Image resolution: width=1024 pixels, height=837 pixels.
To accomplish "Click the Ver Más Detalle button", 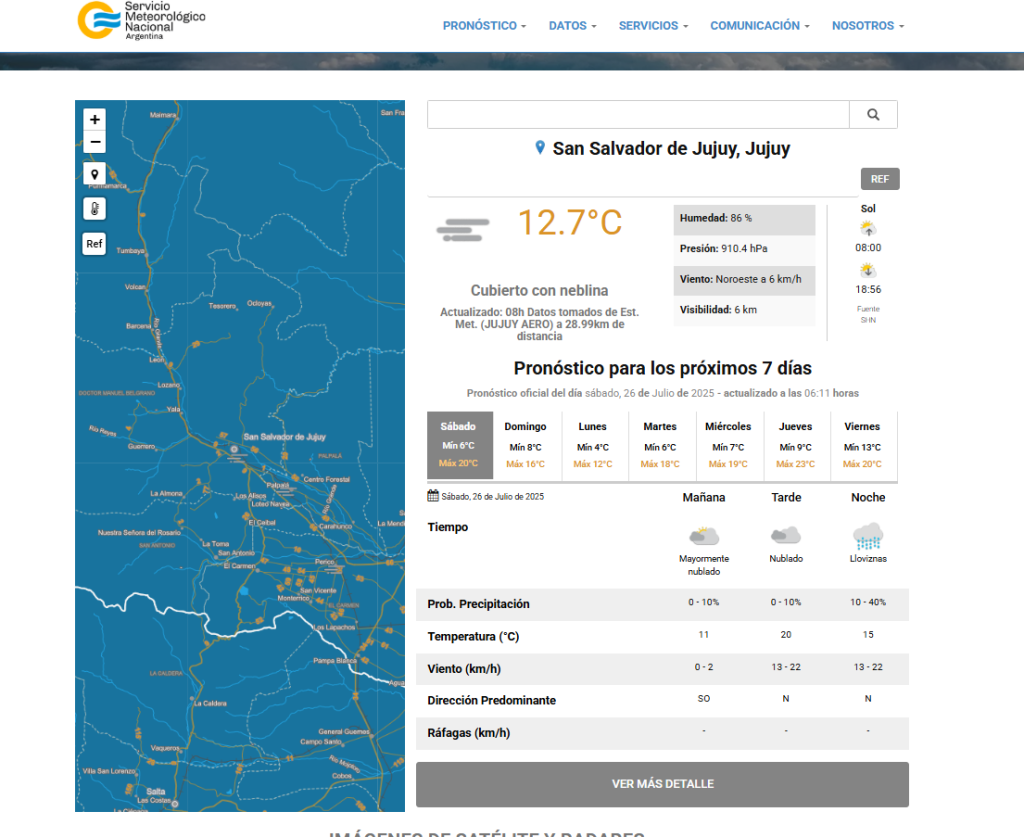I will [662, 784].
